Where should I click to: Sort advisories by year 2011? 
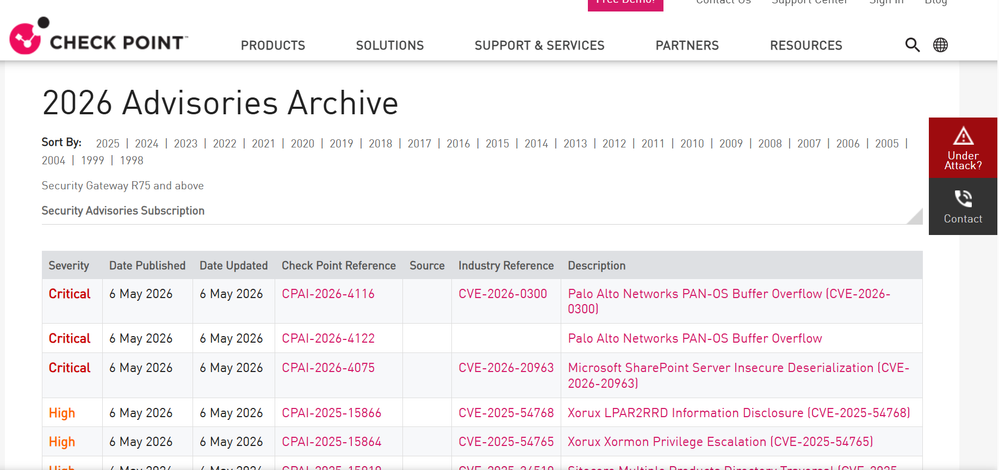click(x=653, y=144)
